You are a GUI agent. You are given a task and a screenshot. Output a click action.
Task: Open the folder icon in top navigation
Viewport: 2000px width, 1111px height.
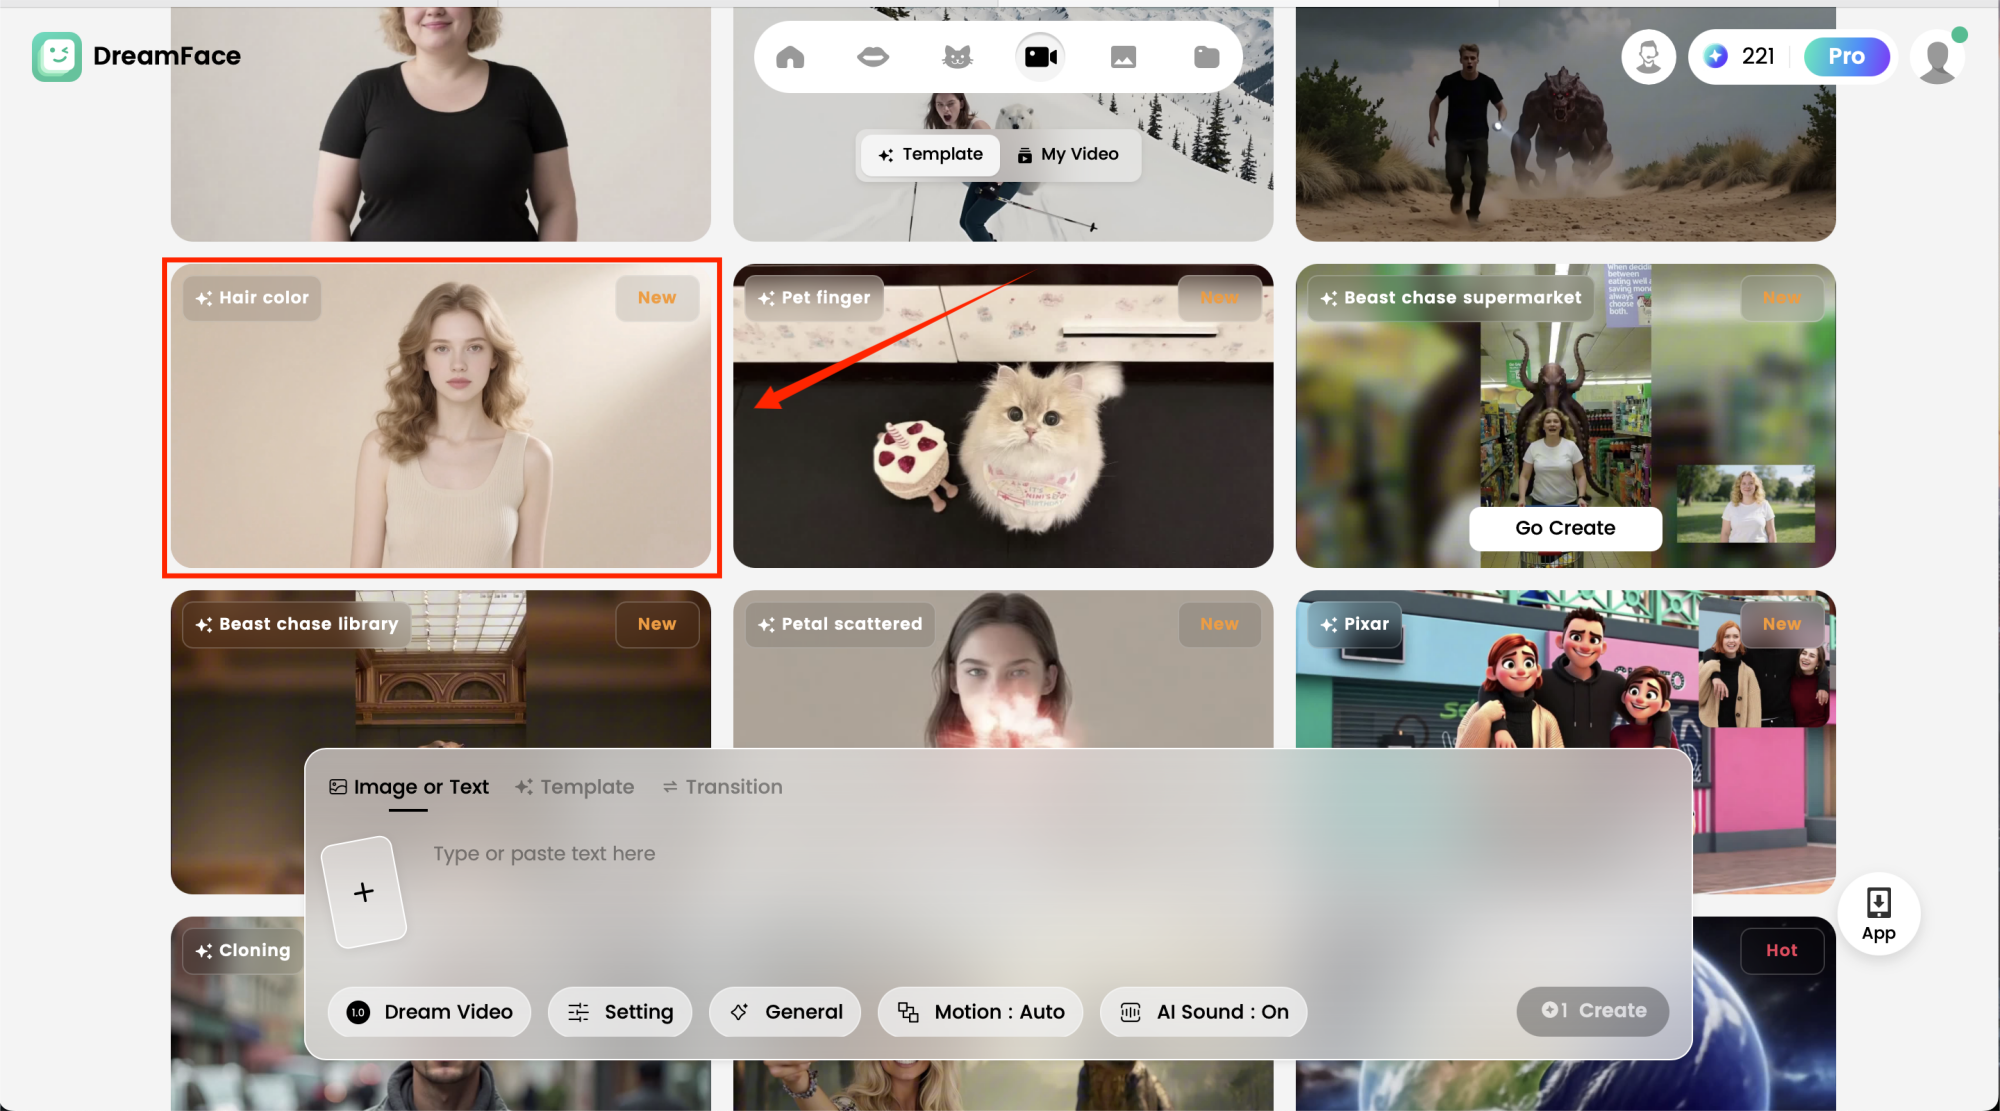coord(1207,57)
